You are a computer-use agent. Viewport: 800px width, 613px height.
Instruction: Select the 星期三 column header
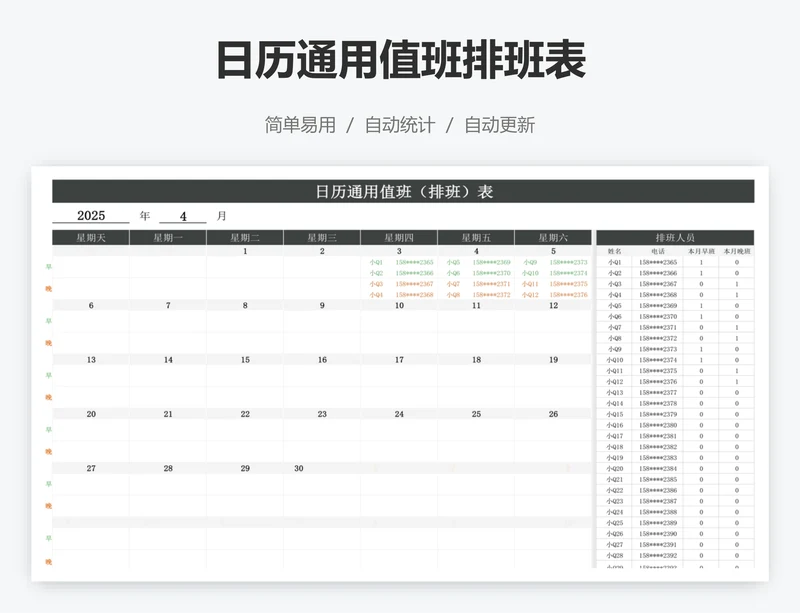coord(322,237)
